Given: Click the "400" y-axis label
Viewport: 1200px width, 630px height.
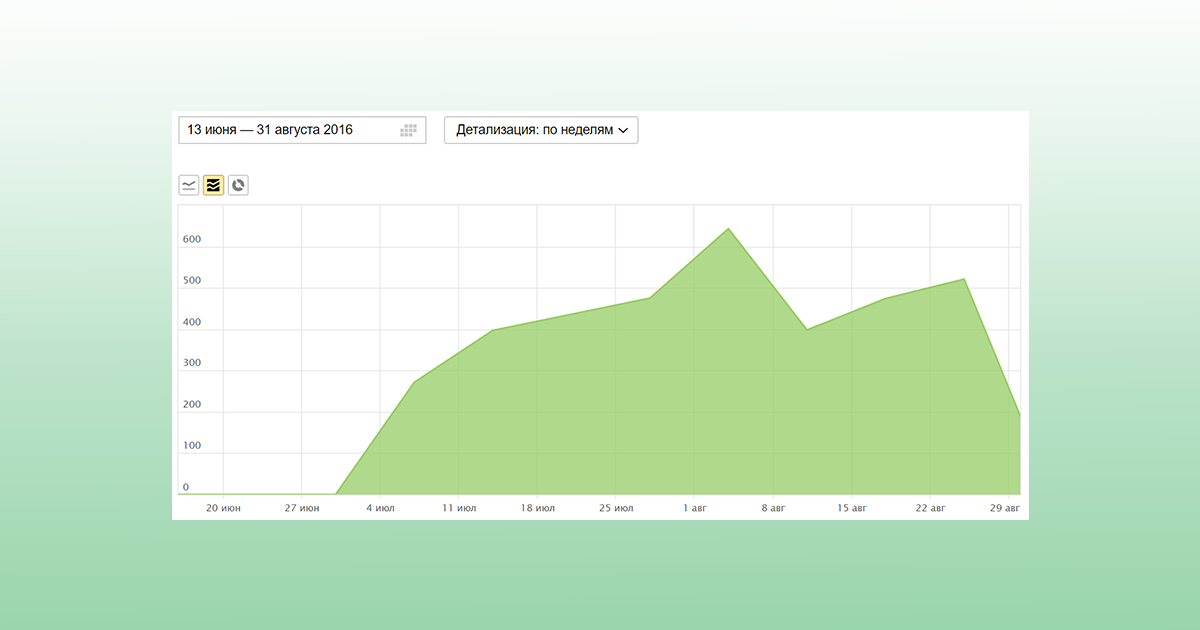Looking at the screenshot, I should click(192, 322).
